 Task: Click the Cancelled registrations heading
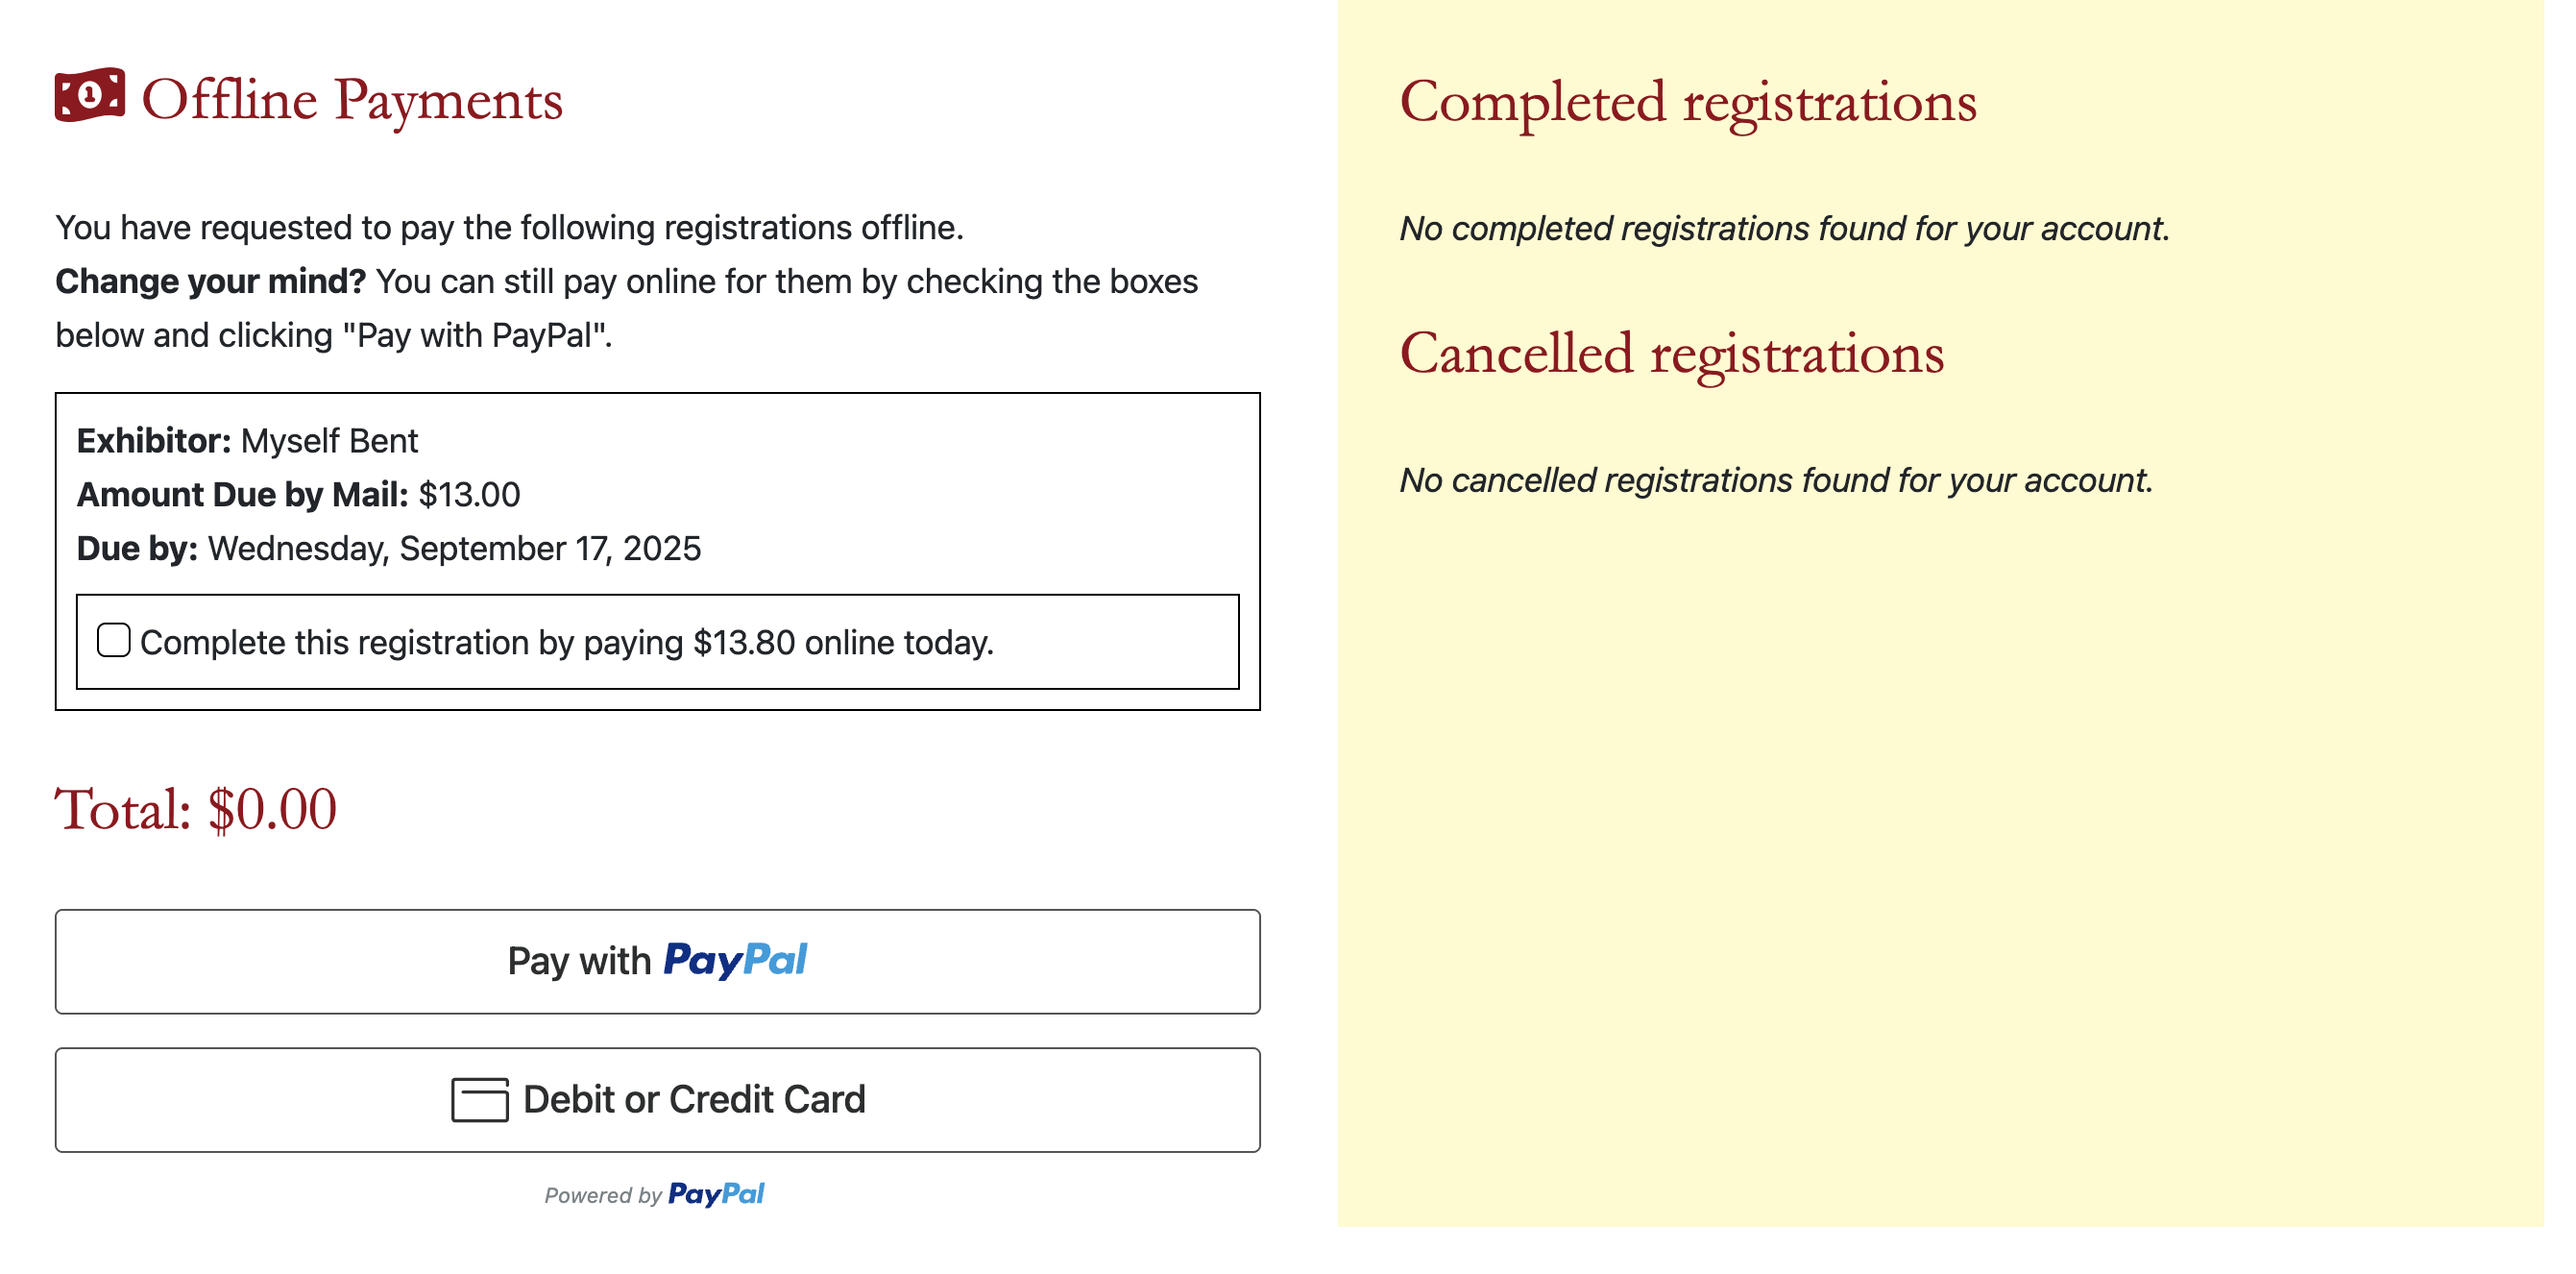pos(1671,354)
